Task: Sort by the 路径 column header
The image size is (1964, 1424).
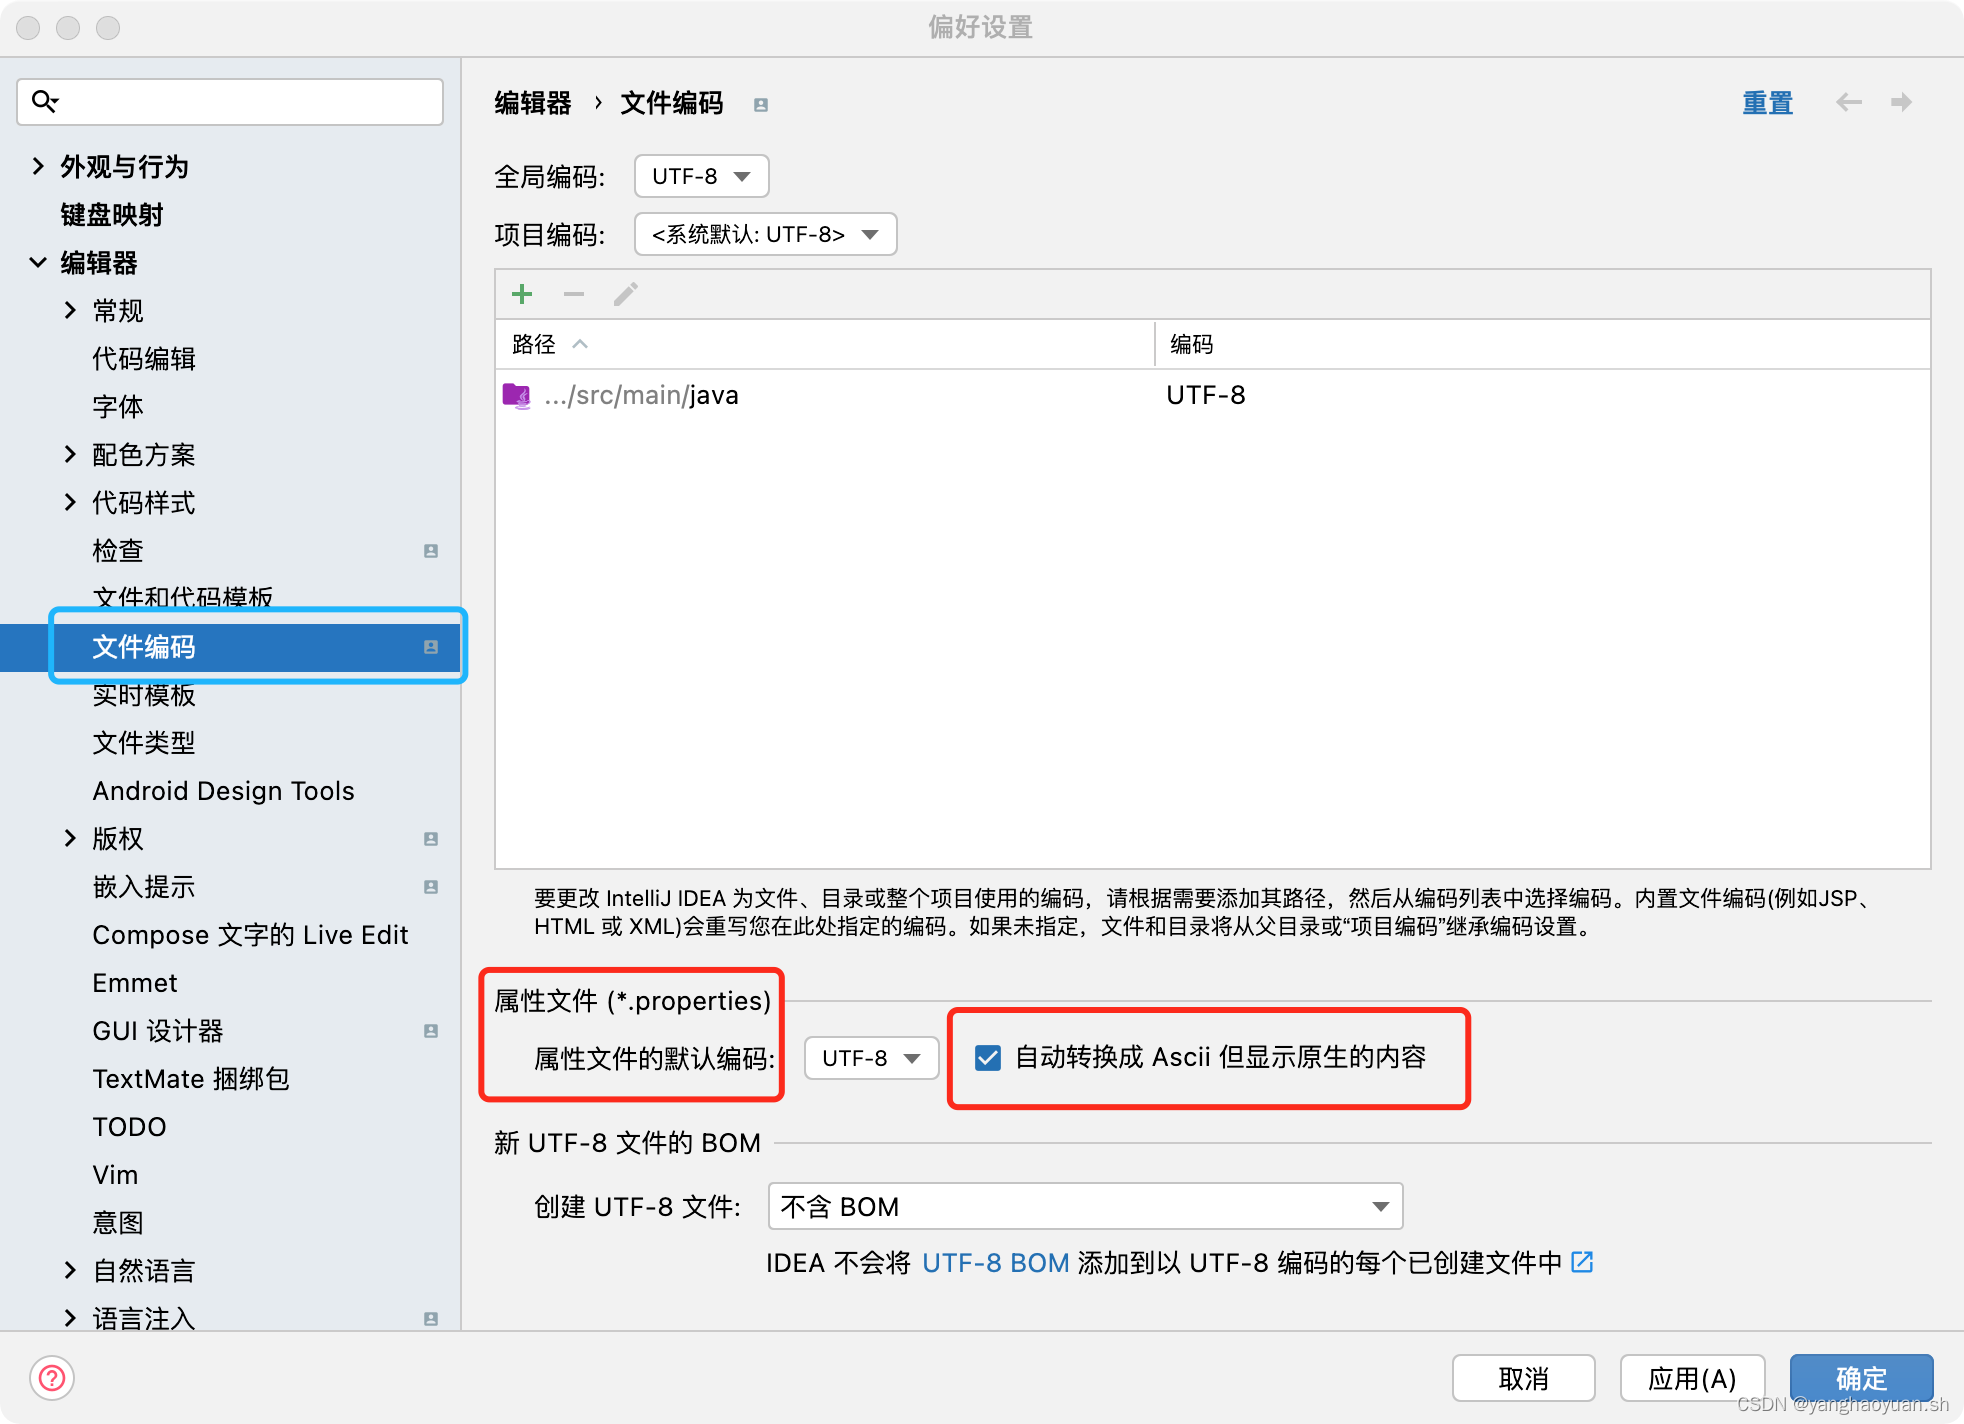Action: pos(825,344)
